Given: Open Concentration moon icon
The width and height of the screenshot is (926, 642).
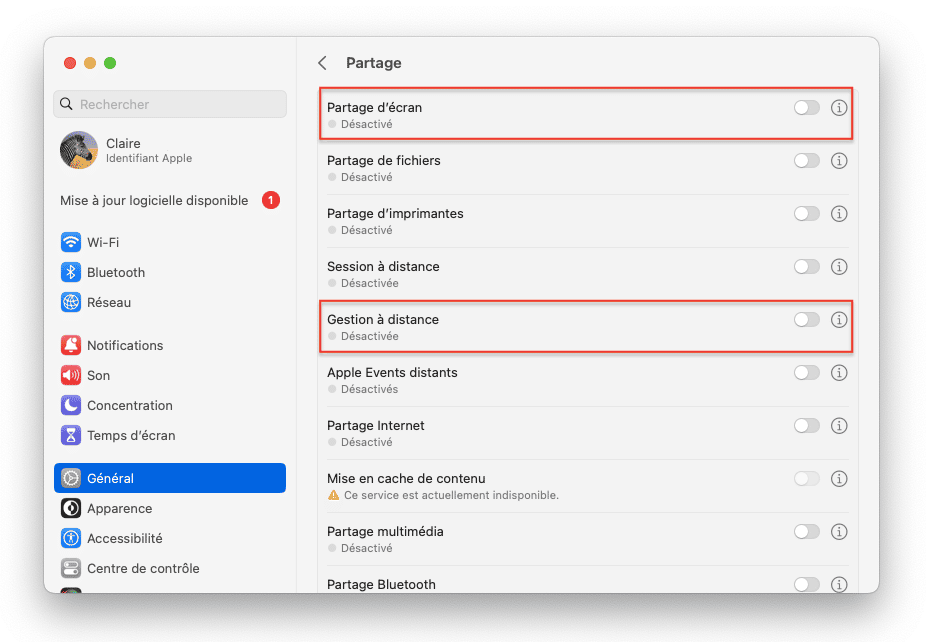Looking at the screenshot, I should pos(71,405).
